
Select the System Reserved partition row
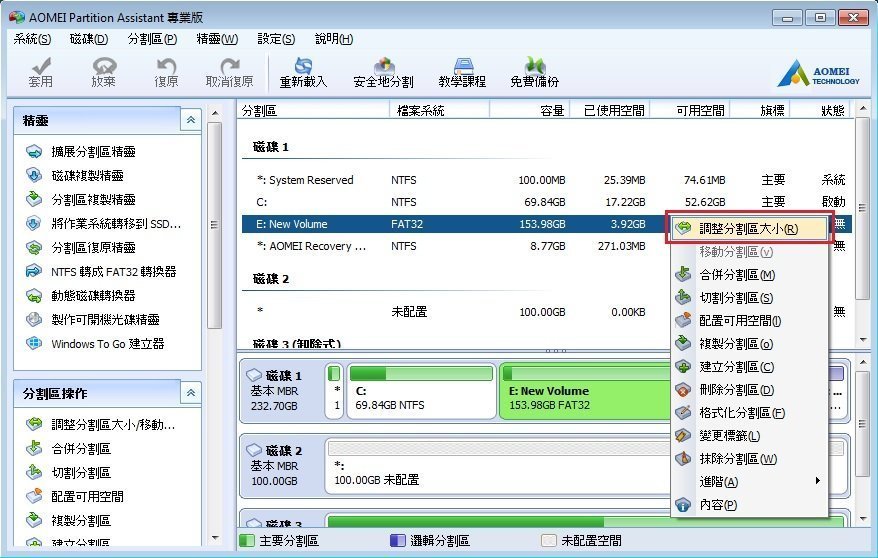click(x=547, y=180)
